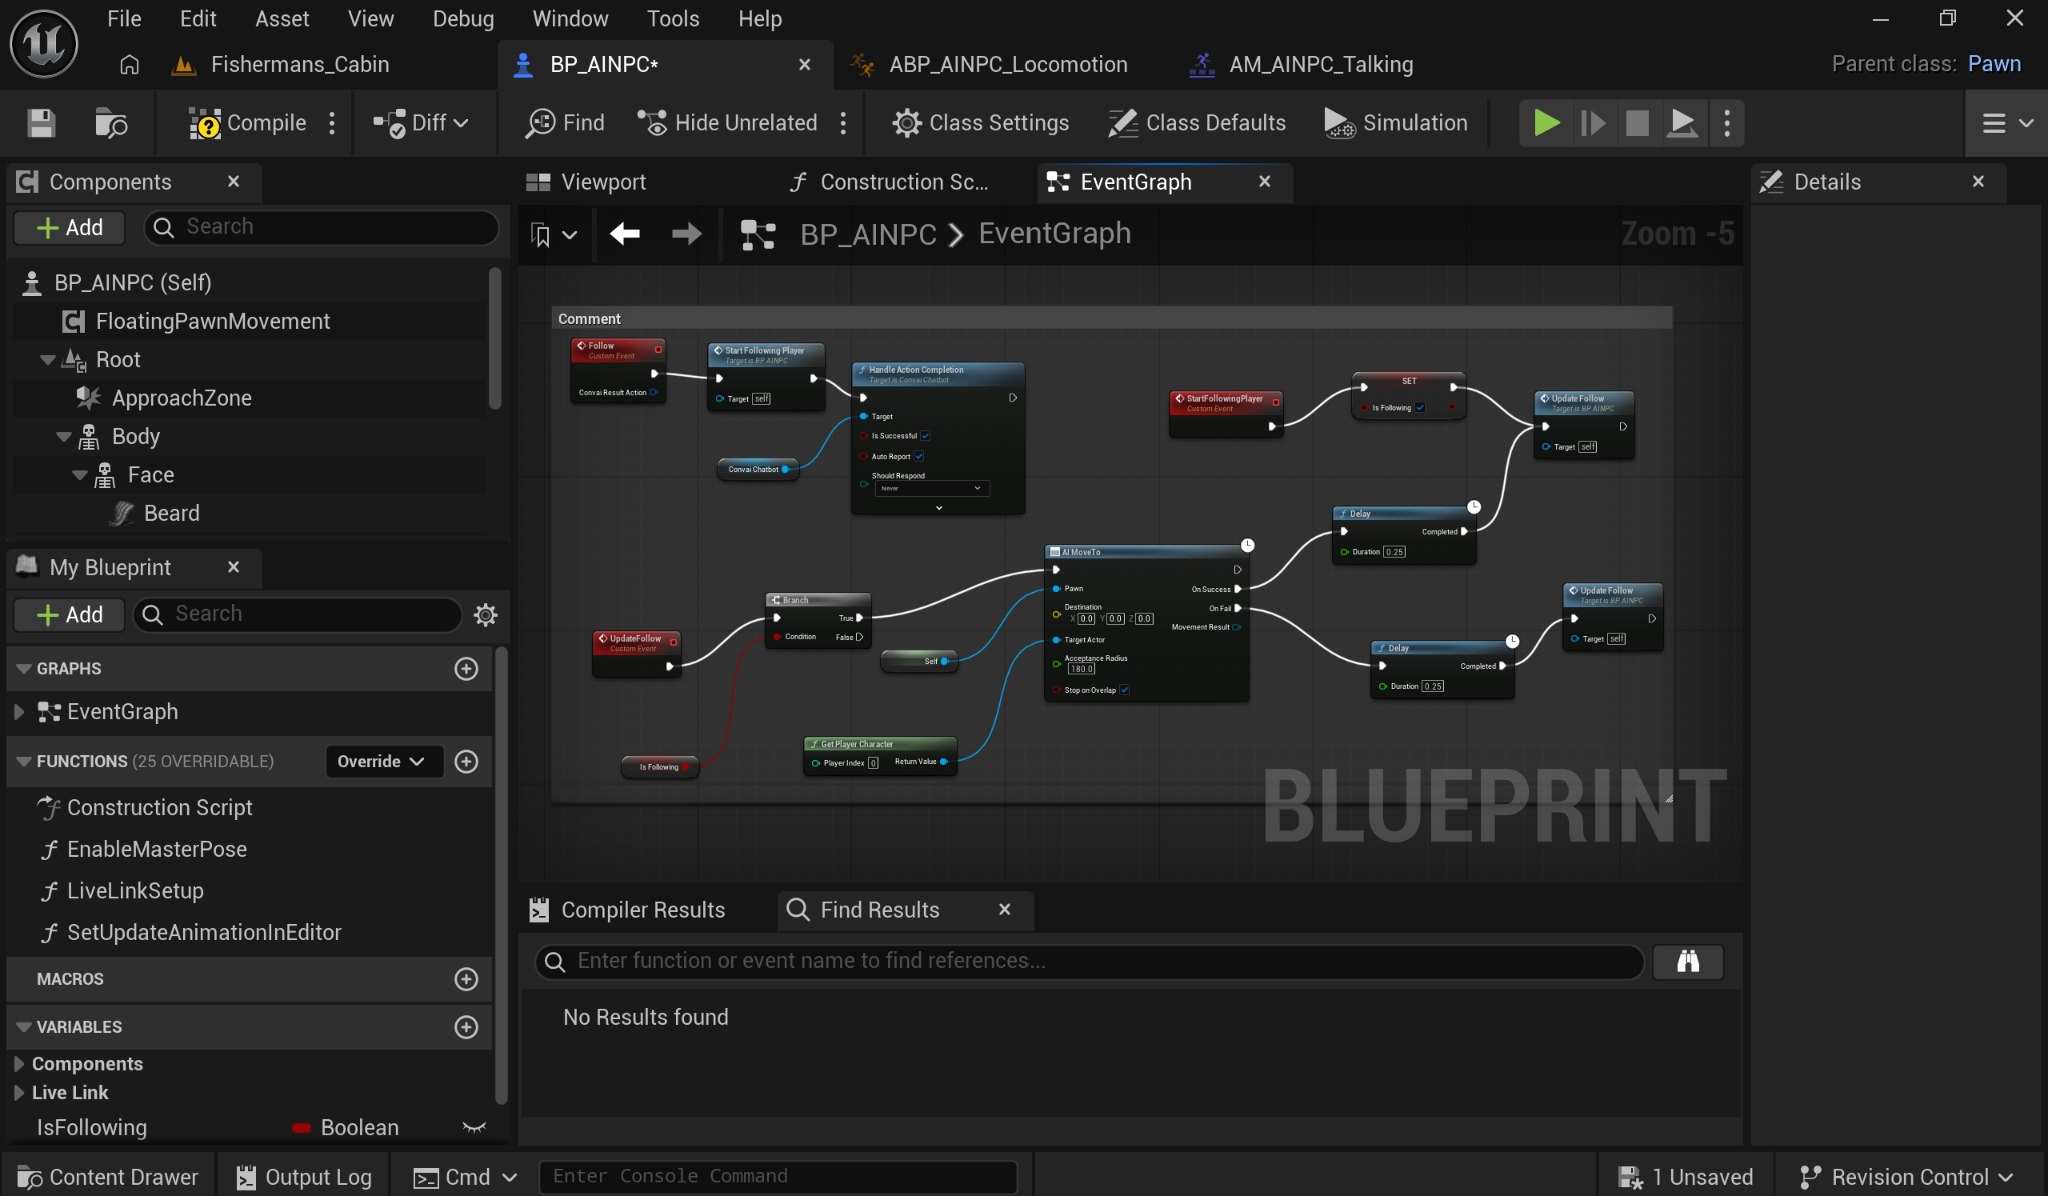Click the IsFollowing Boolean type swatch
The width and height of the screenshot is (2048, 1196).
(x=301, y=1128)
